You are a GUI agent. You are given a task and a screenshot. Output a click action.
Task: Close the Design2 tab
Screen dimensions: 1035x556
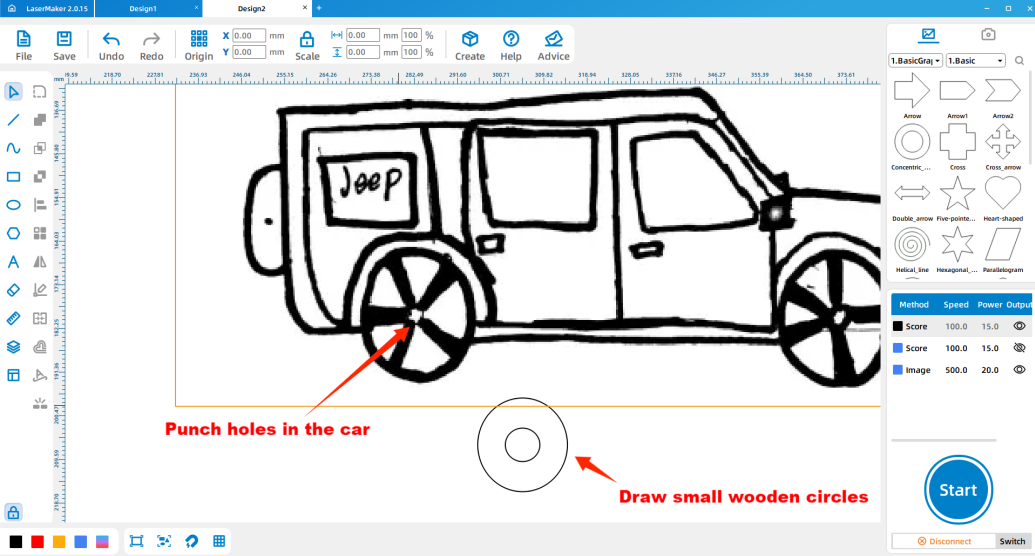click(305, 8)
